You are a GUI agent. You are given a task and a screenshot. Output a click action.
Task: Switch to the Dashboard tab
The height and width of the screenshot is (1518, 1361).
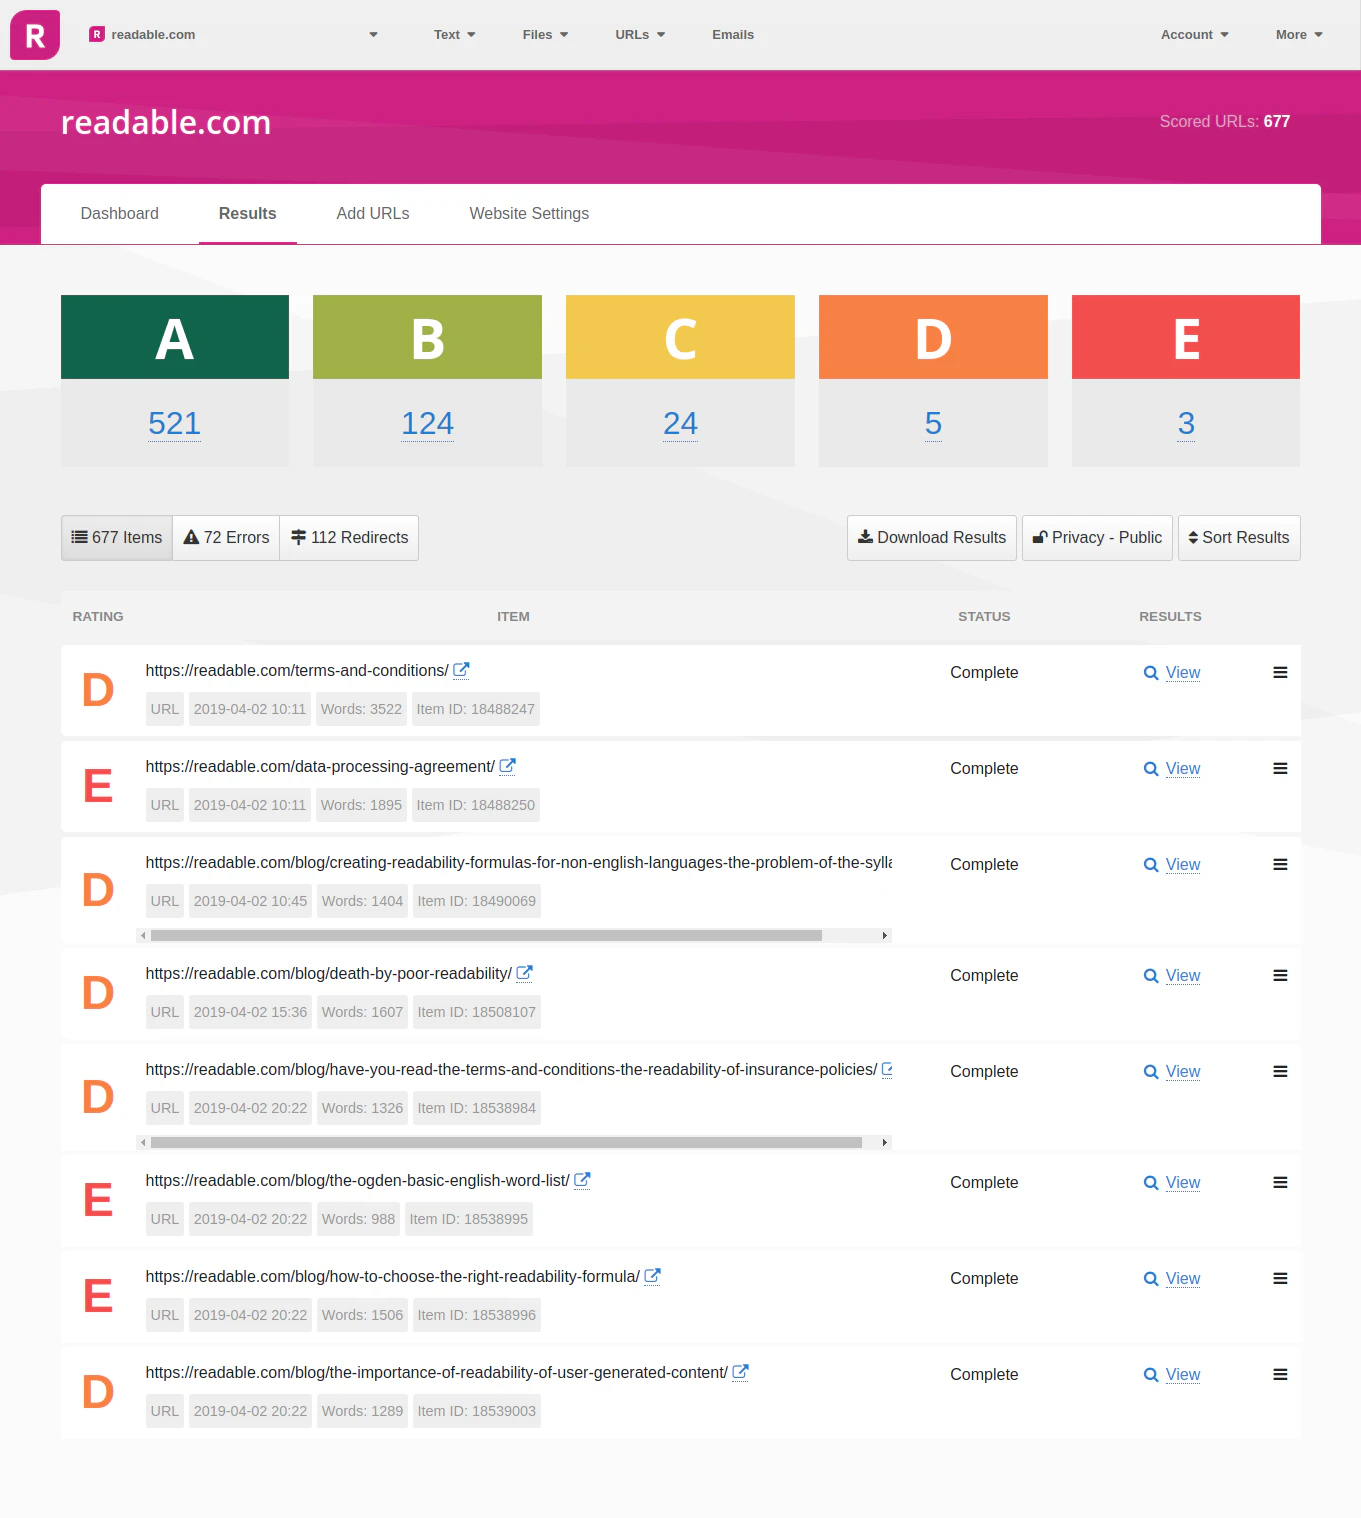pos(119,213)
